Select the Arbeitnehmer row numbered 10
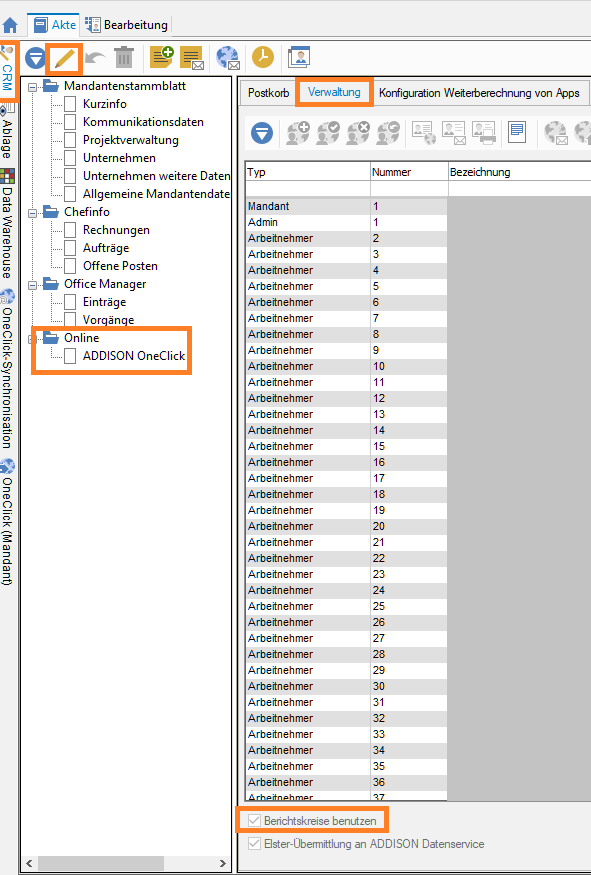591x875 pixels. [346, 366]
